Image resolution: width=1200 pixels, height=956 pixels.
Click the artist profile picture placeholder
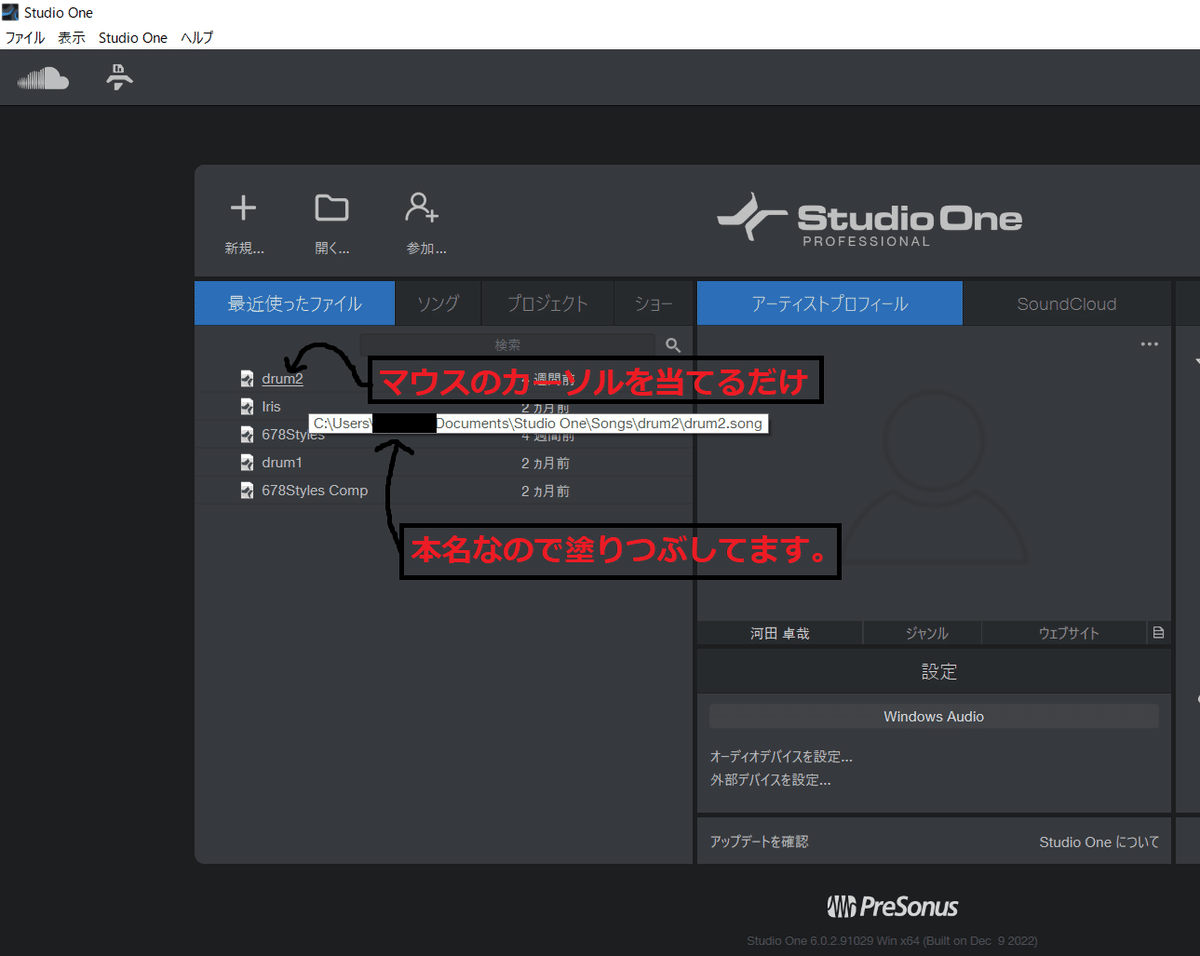934,478
